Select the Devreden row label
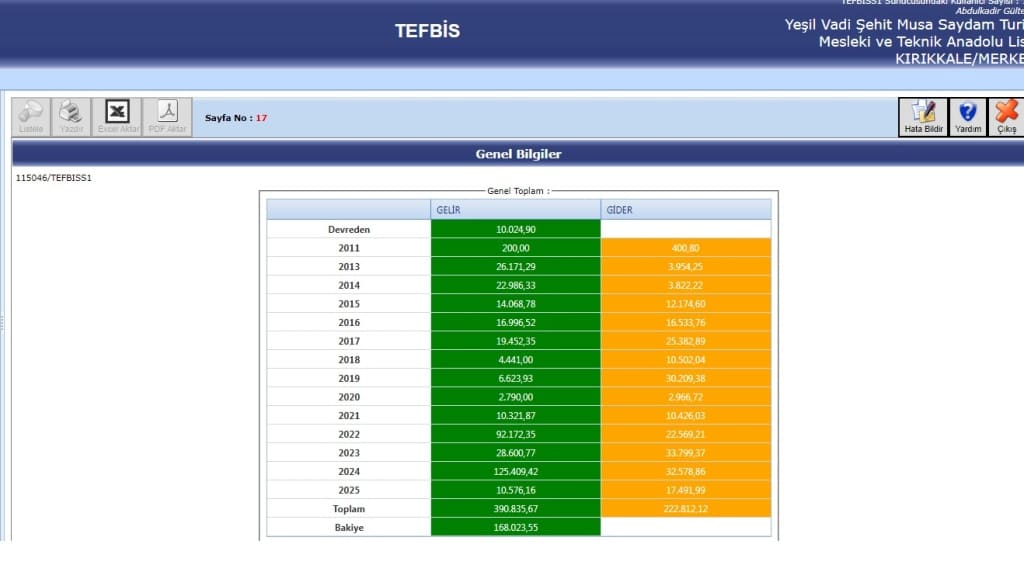1024x565 pixels. [x=349, y=229]
